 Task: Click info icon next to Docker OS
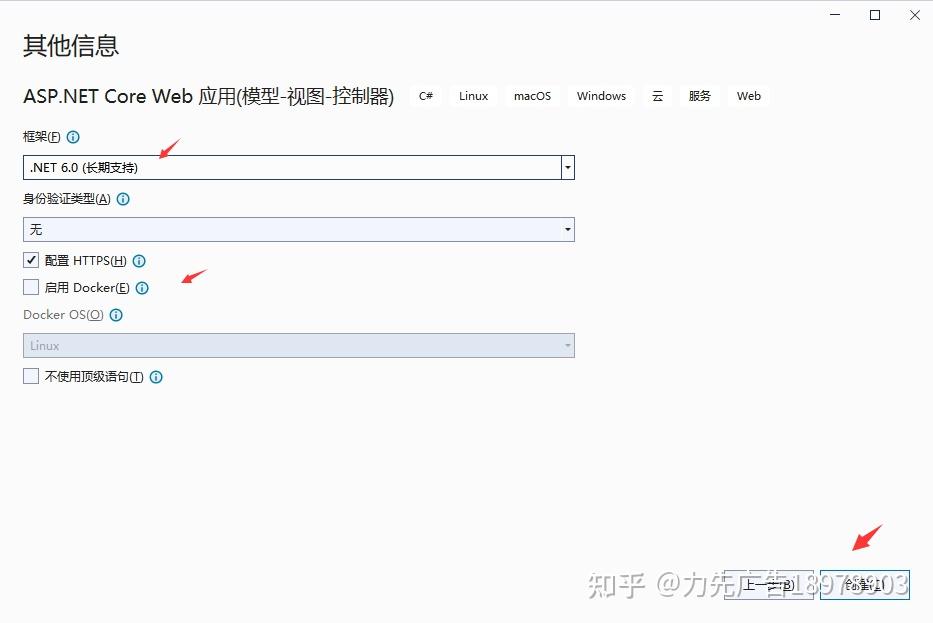click(x=117, y=315)
